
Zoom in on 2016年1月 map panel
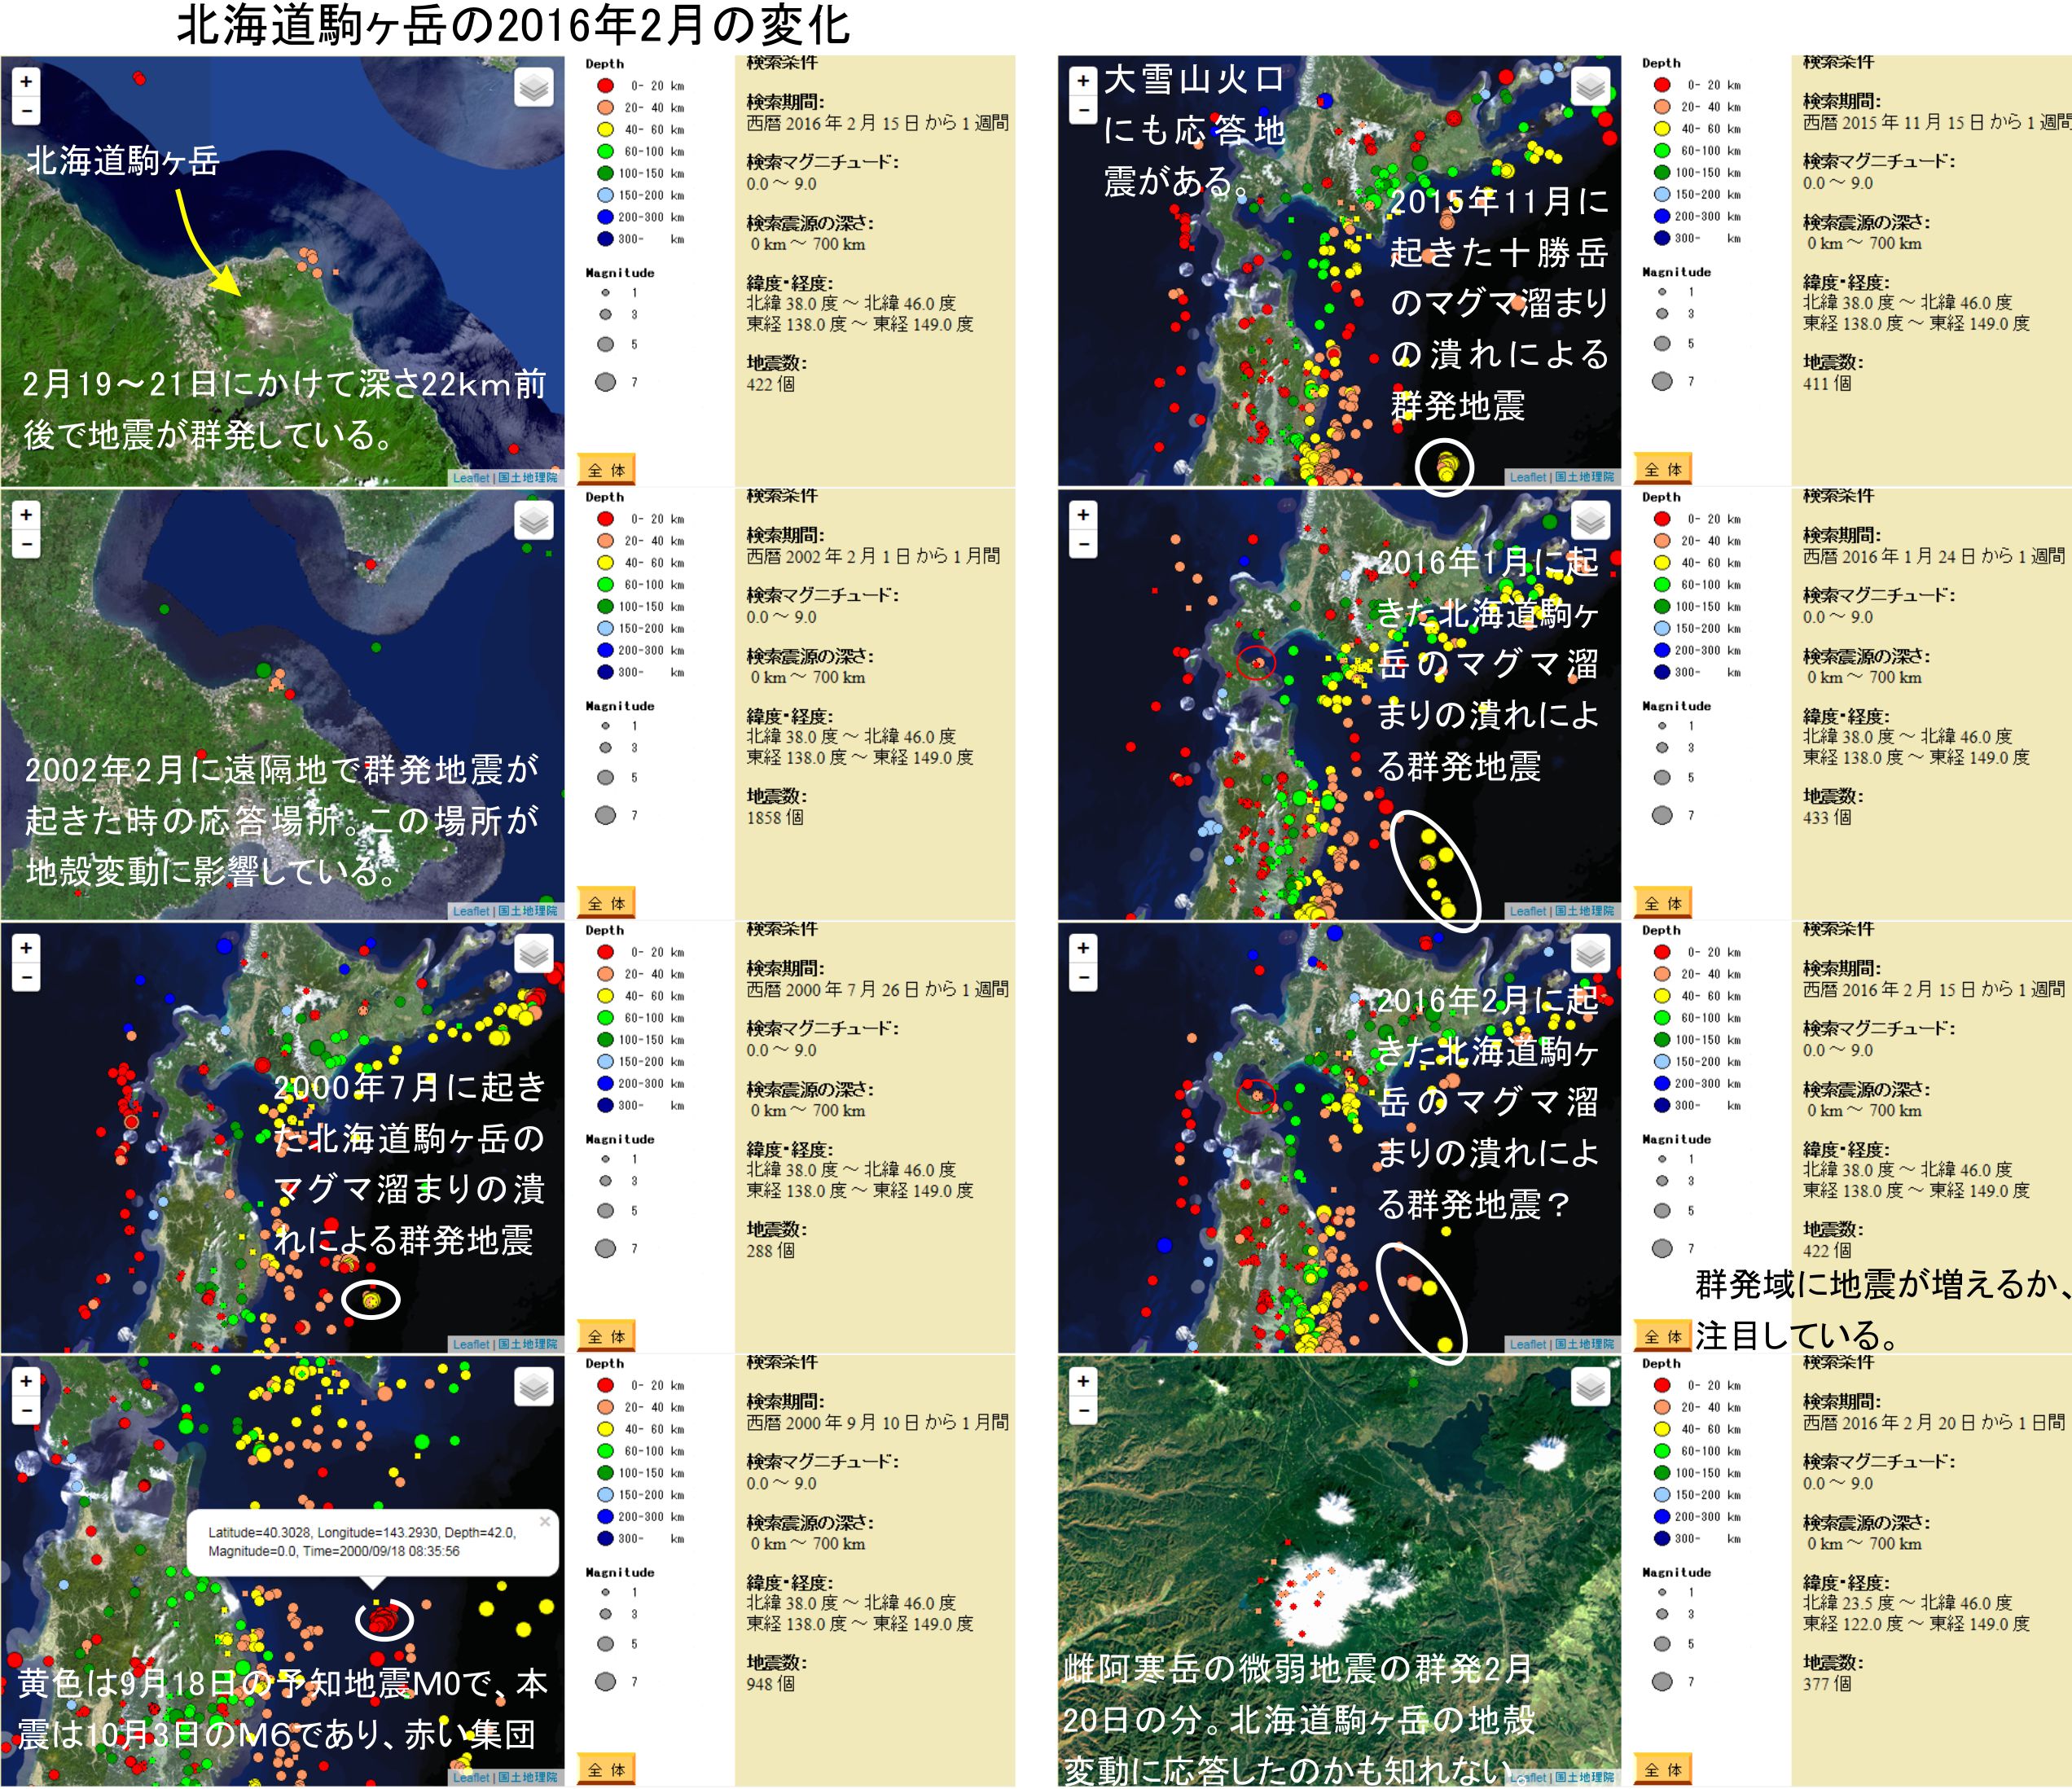click(x=1083, y=515)
